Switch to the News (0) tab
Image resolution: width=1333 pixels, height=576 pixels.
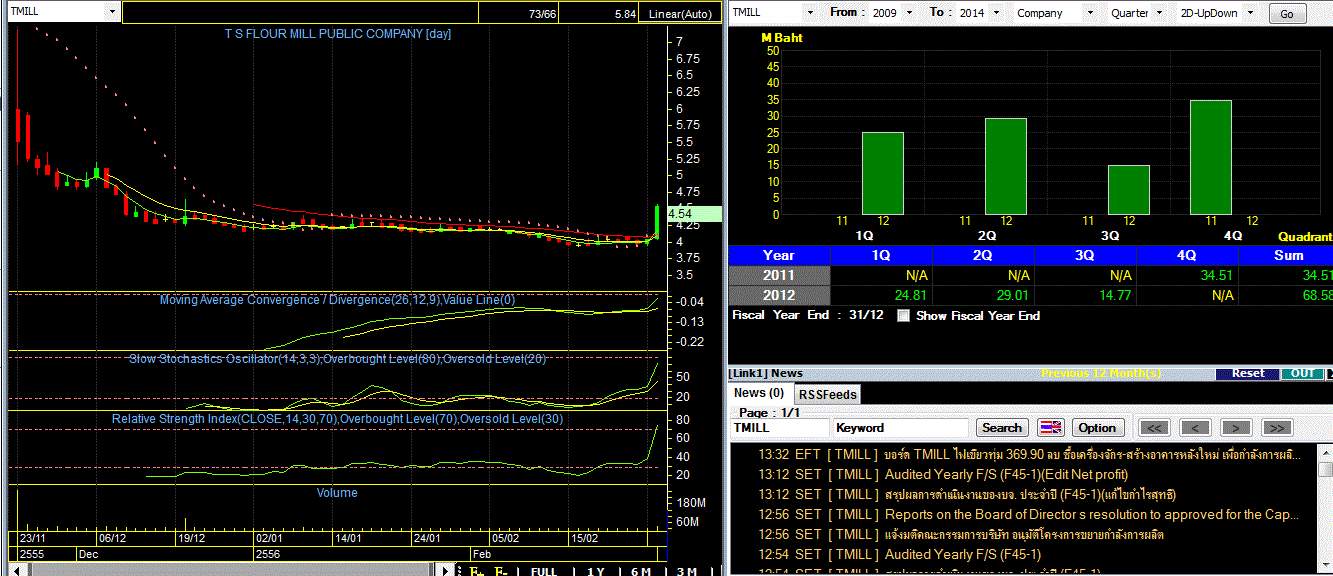coord(759,393)
